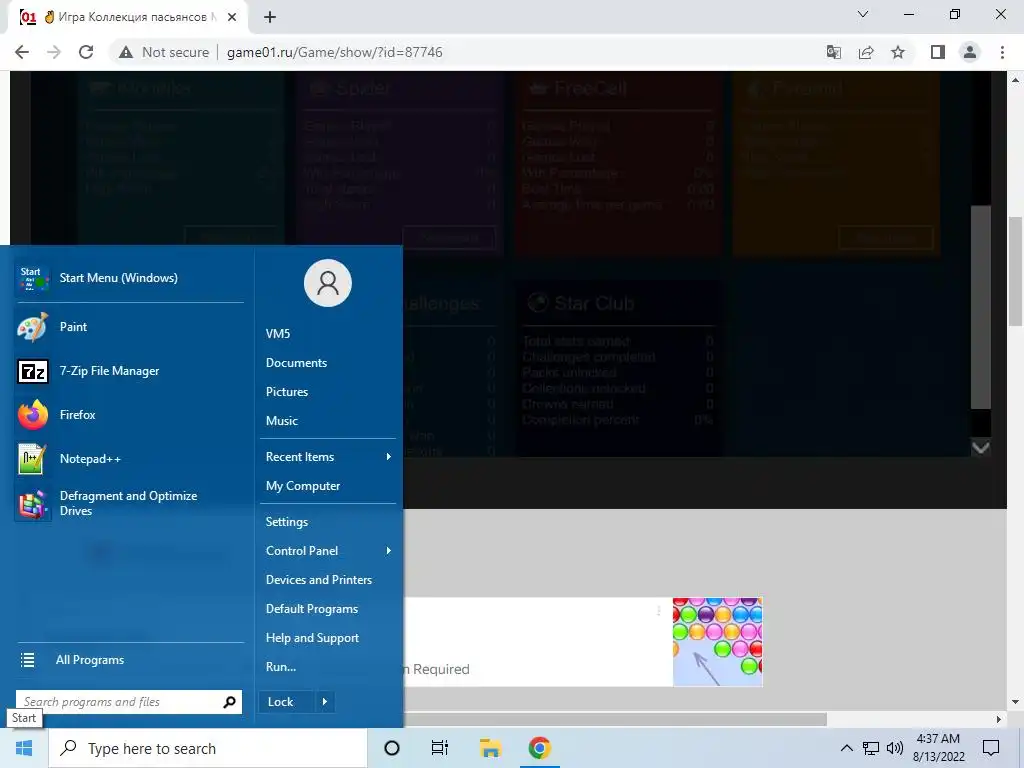
Task: Open the notification center icon
Action: [x=991, y=748]
